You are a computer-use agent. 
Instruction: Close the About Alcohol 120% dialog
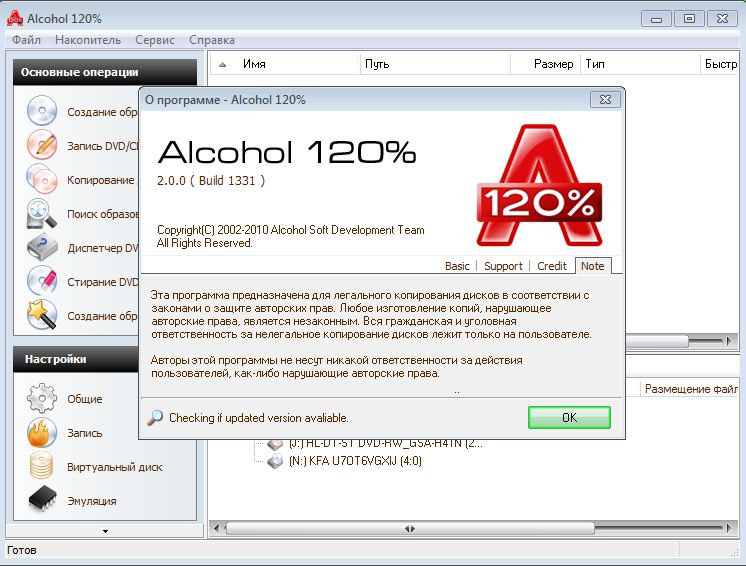pyautogui.click(x=605, y=99)
